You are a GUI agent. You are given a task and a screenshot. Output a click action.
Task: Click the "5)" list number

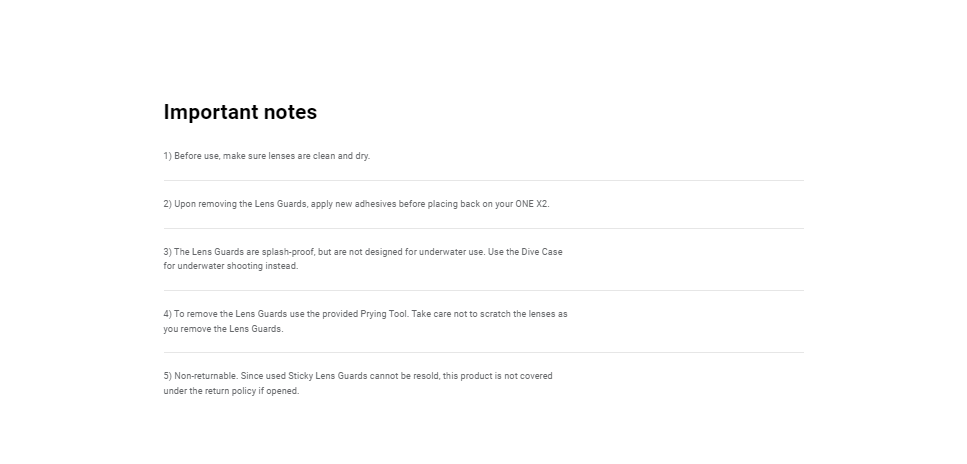point(167,376)
